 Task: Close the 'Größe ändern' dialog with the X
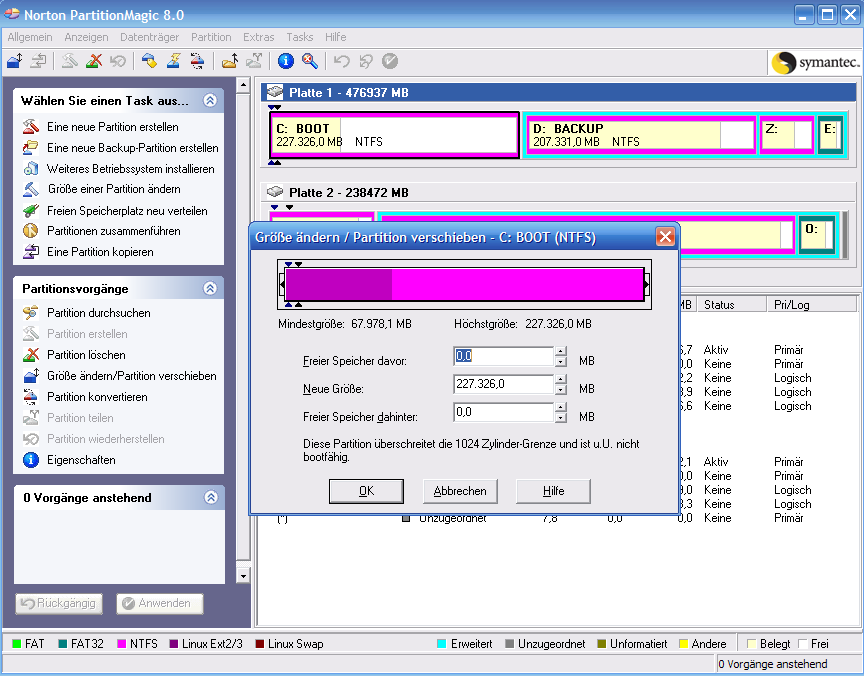click(665, 237)
